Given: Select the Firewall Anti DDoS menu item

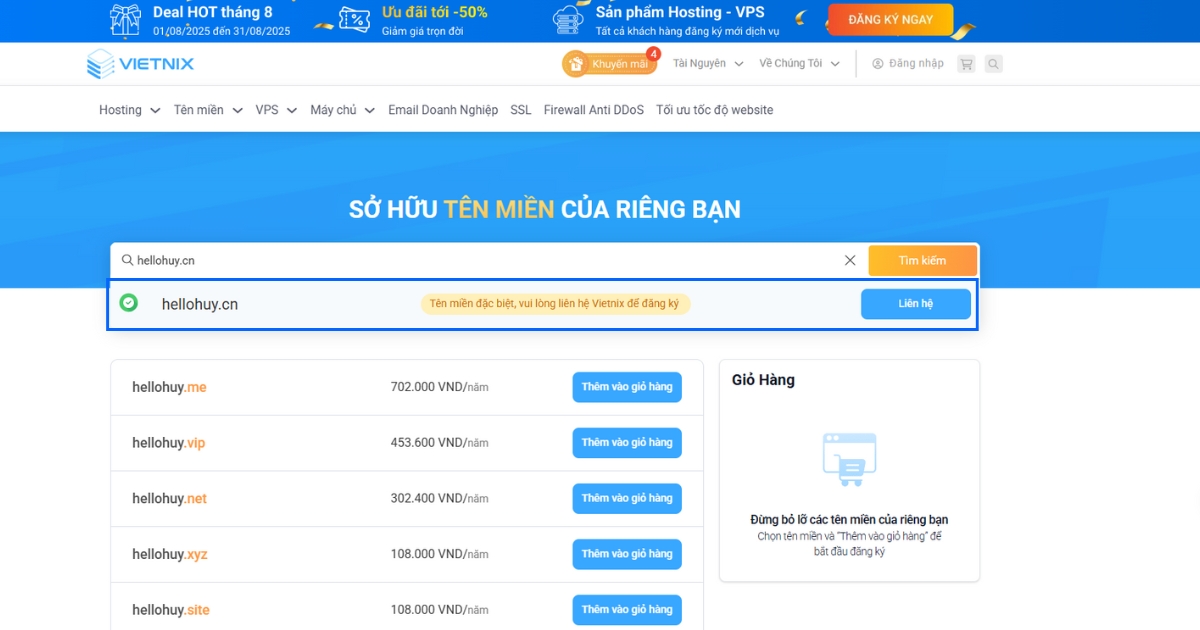Looking at the screenshot, I should coord(593,110).
